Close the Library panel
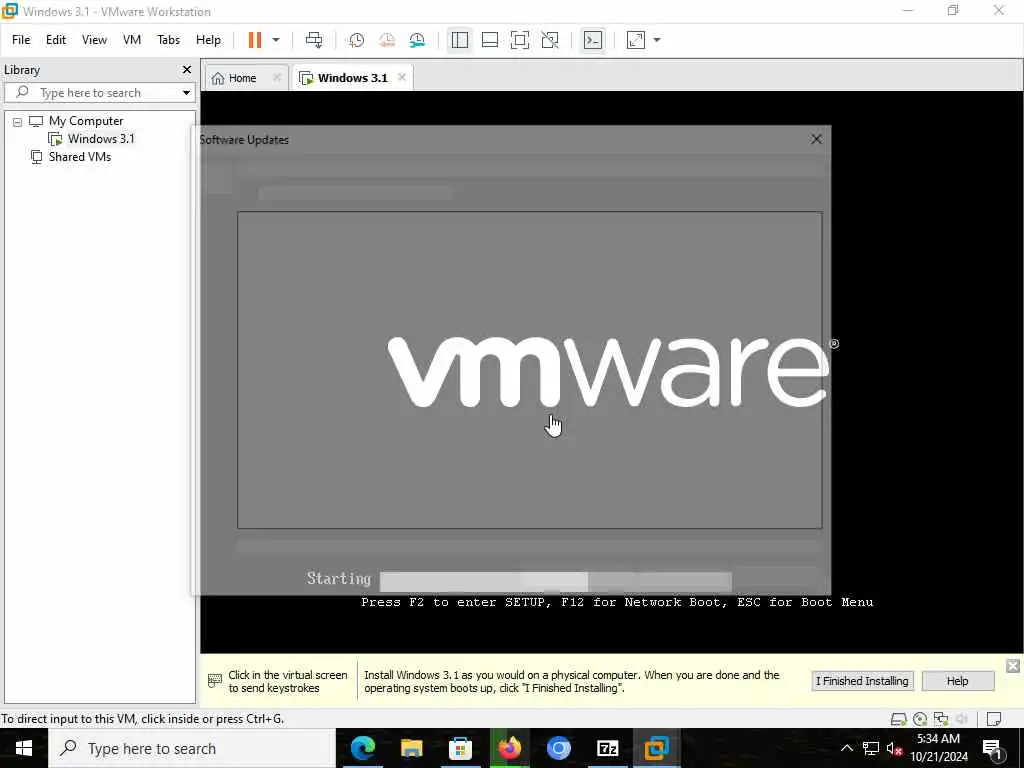The width and height of the screenshot is (1024, 768). (x=187, y=70)
